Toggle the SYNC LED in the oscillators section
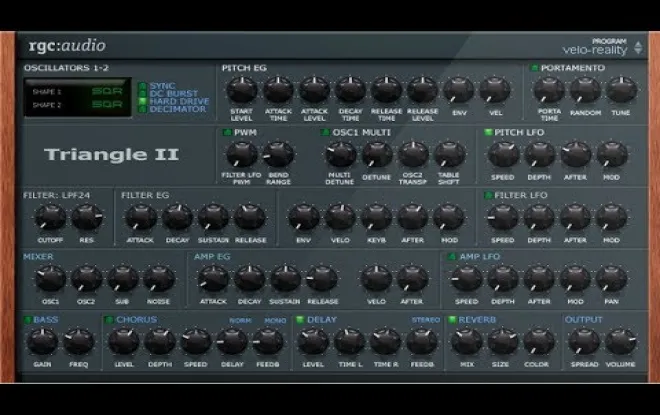 pos(143,86)
